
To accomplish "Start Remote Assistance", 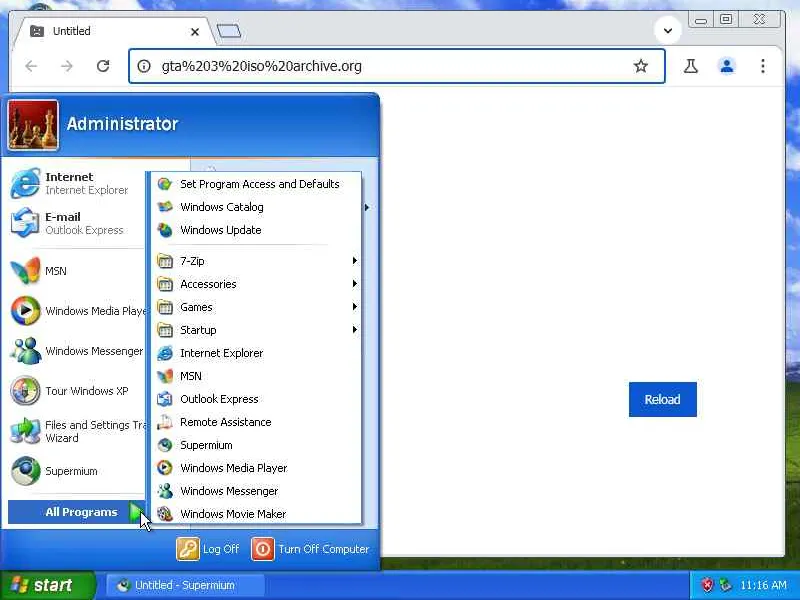I will coord(257,422).
